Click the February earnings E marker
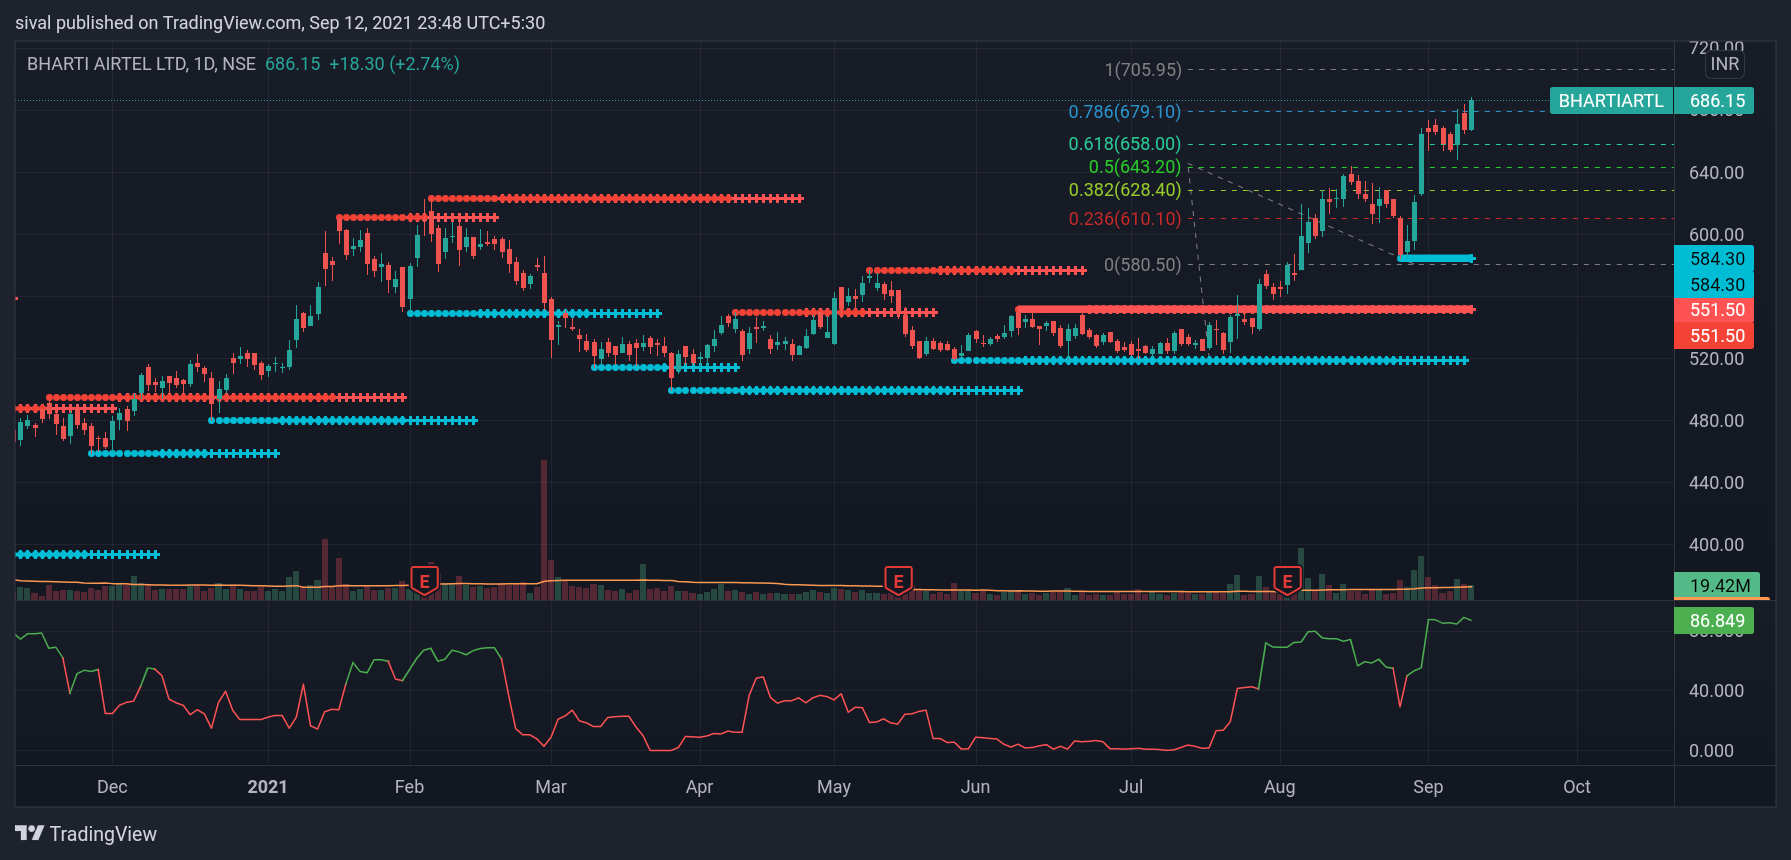The image size is (1791, 860). coord(425,581)
